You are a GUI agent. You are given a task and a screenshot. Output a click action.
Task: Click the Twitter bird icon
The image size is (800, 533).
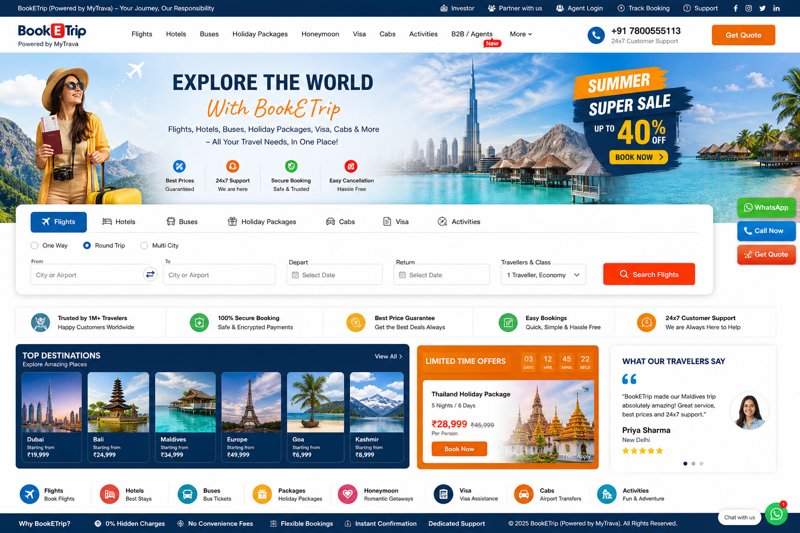tap(762, 8)
